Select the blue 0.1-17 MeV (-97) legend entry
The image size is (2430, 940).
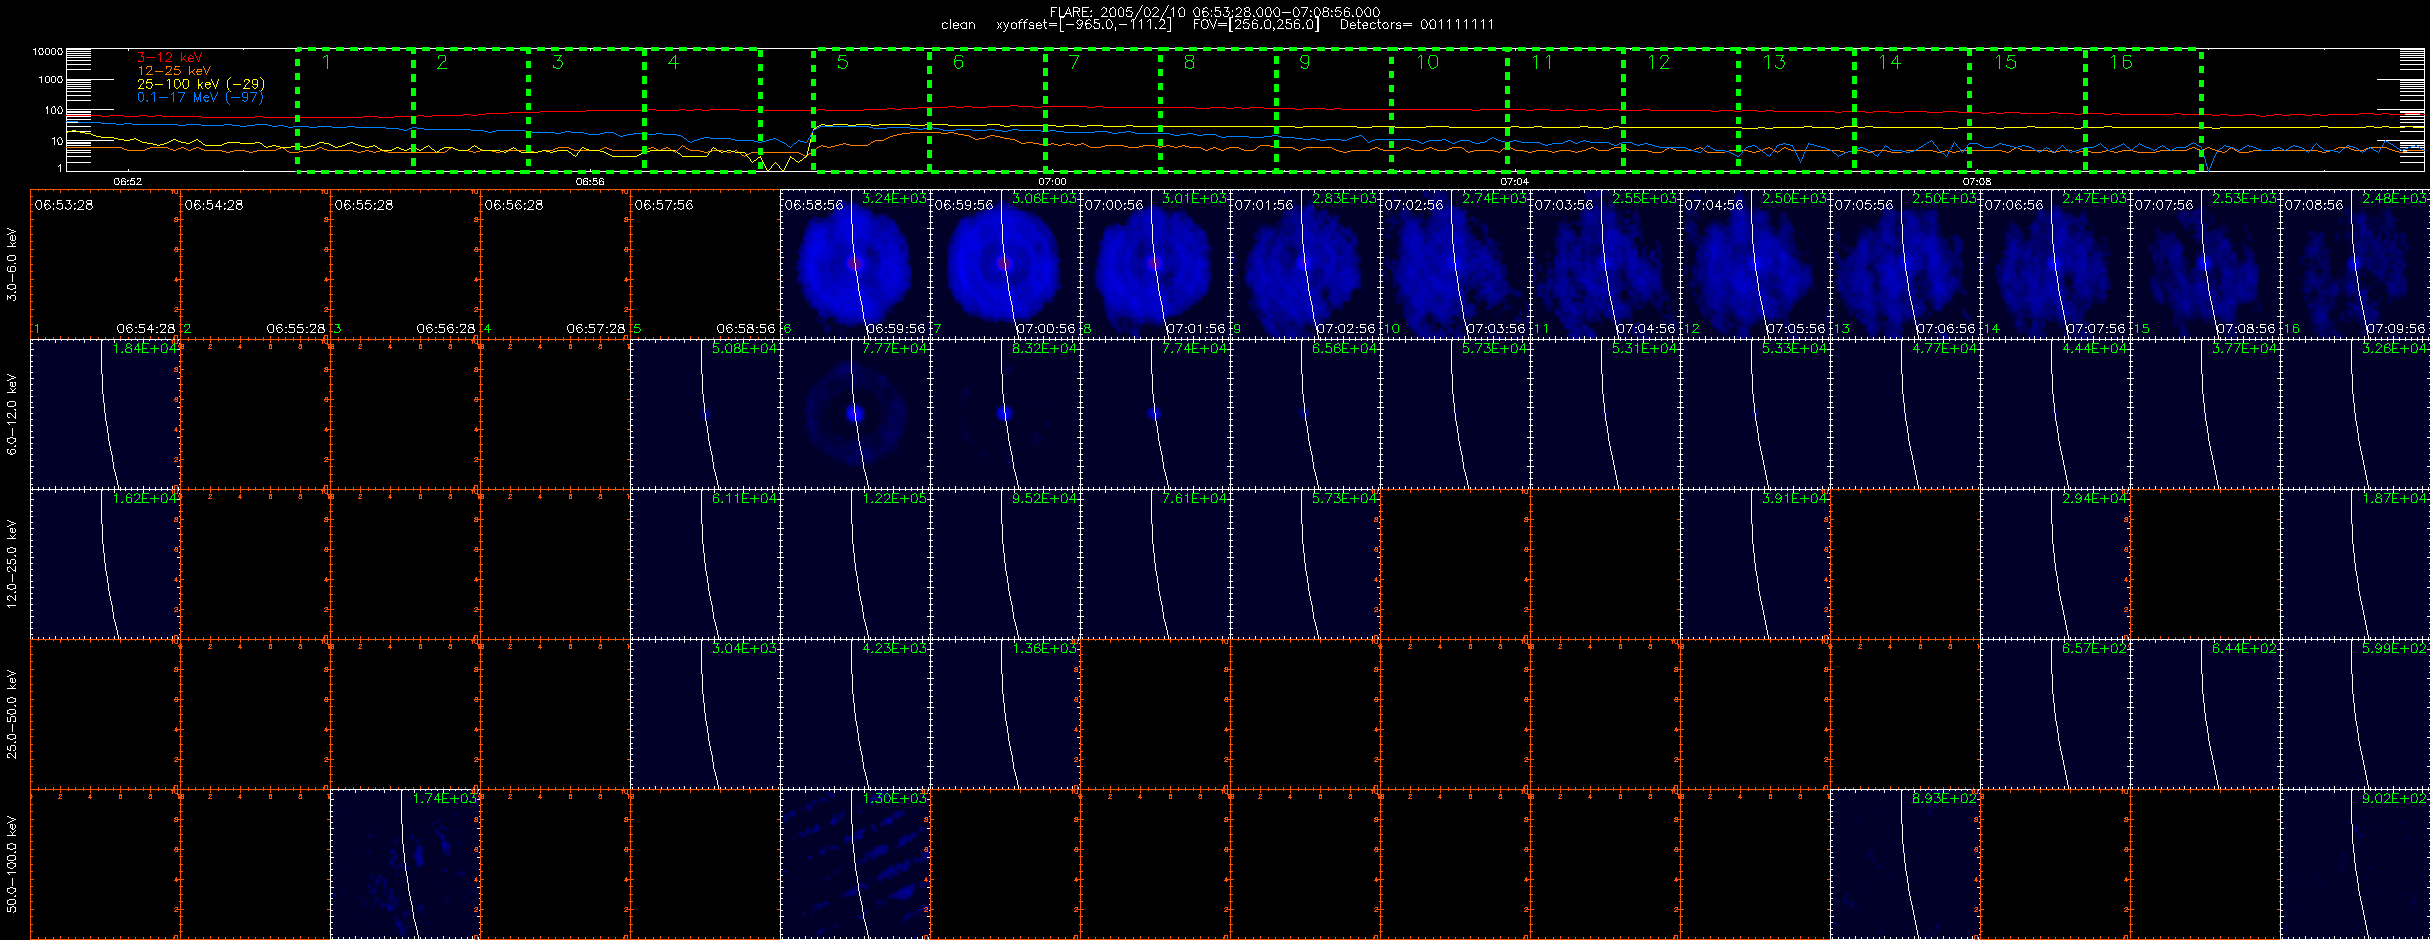click(200, 97)
